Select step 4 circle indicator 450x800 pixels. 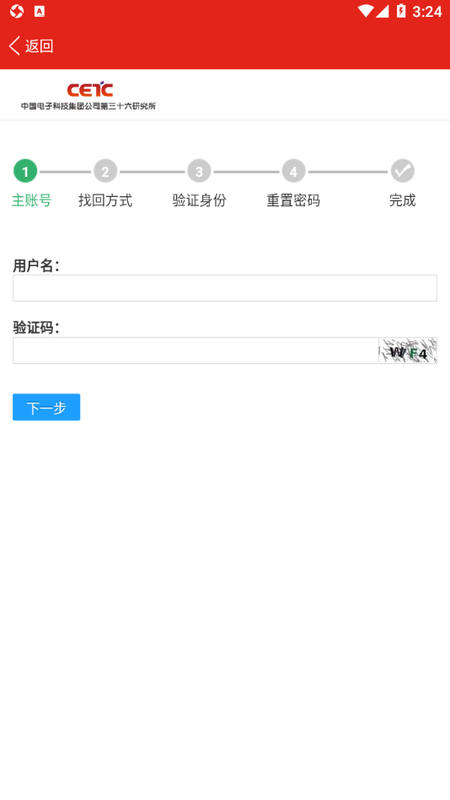(x=293, y=171)
